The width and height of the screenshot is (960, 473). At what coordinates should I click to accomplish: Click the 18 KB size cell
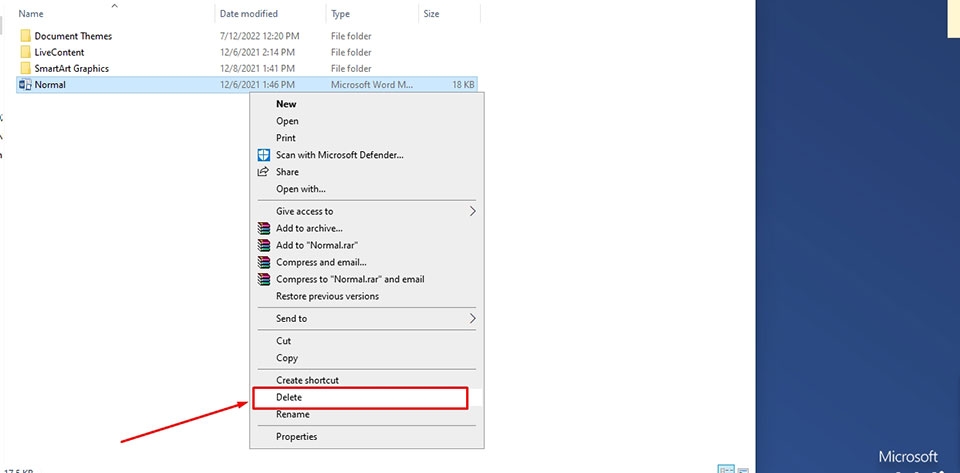pos(463,84)
